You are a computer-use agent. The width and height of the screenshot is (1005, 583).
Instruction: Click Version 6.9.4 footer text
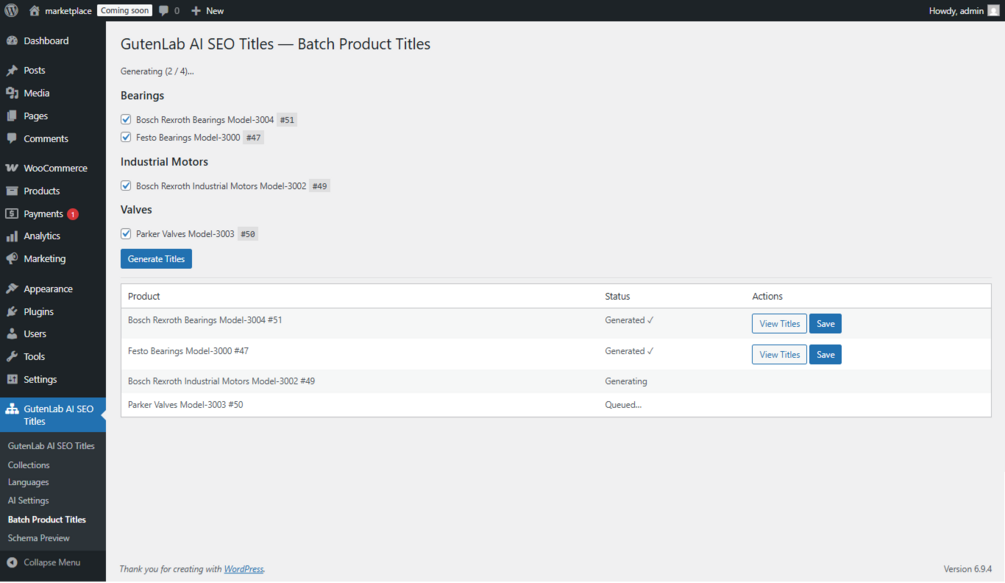point(967,569)
